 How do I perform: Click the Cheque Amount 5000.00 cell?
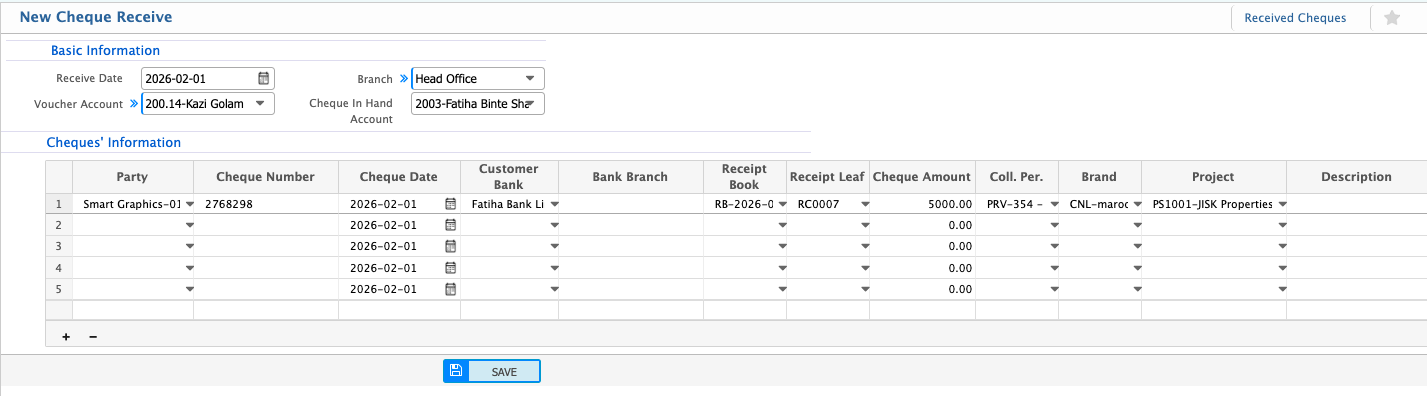click(x=922, y=204)
